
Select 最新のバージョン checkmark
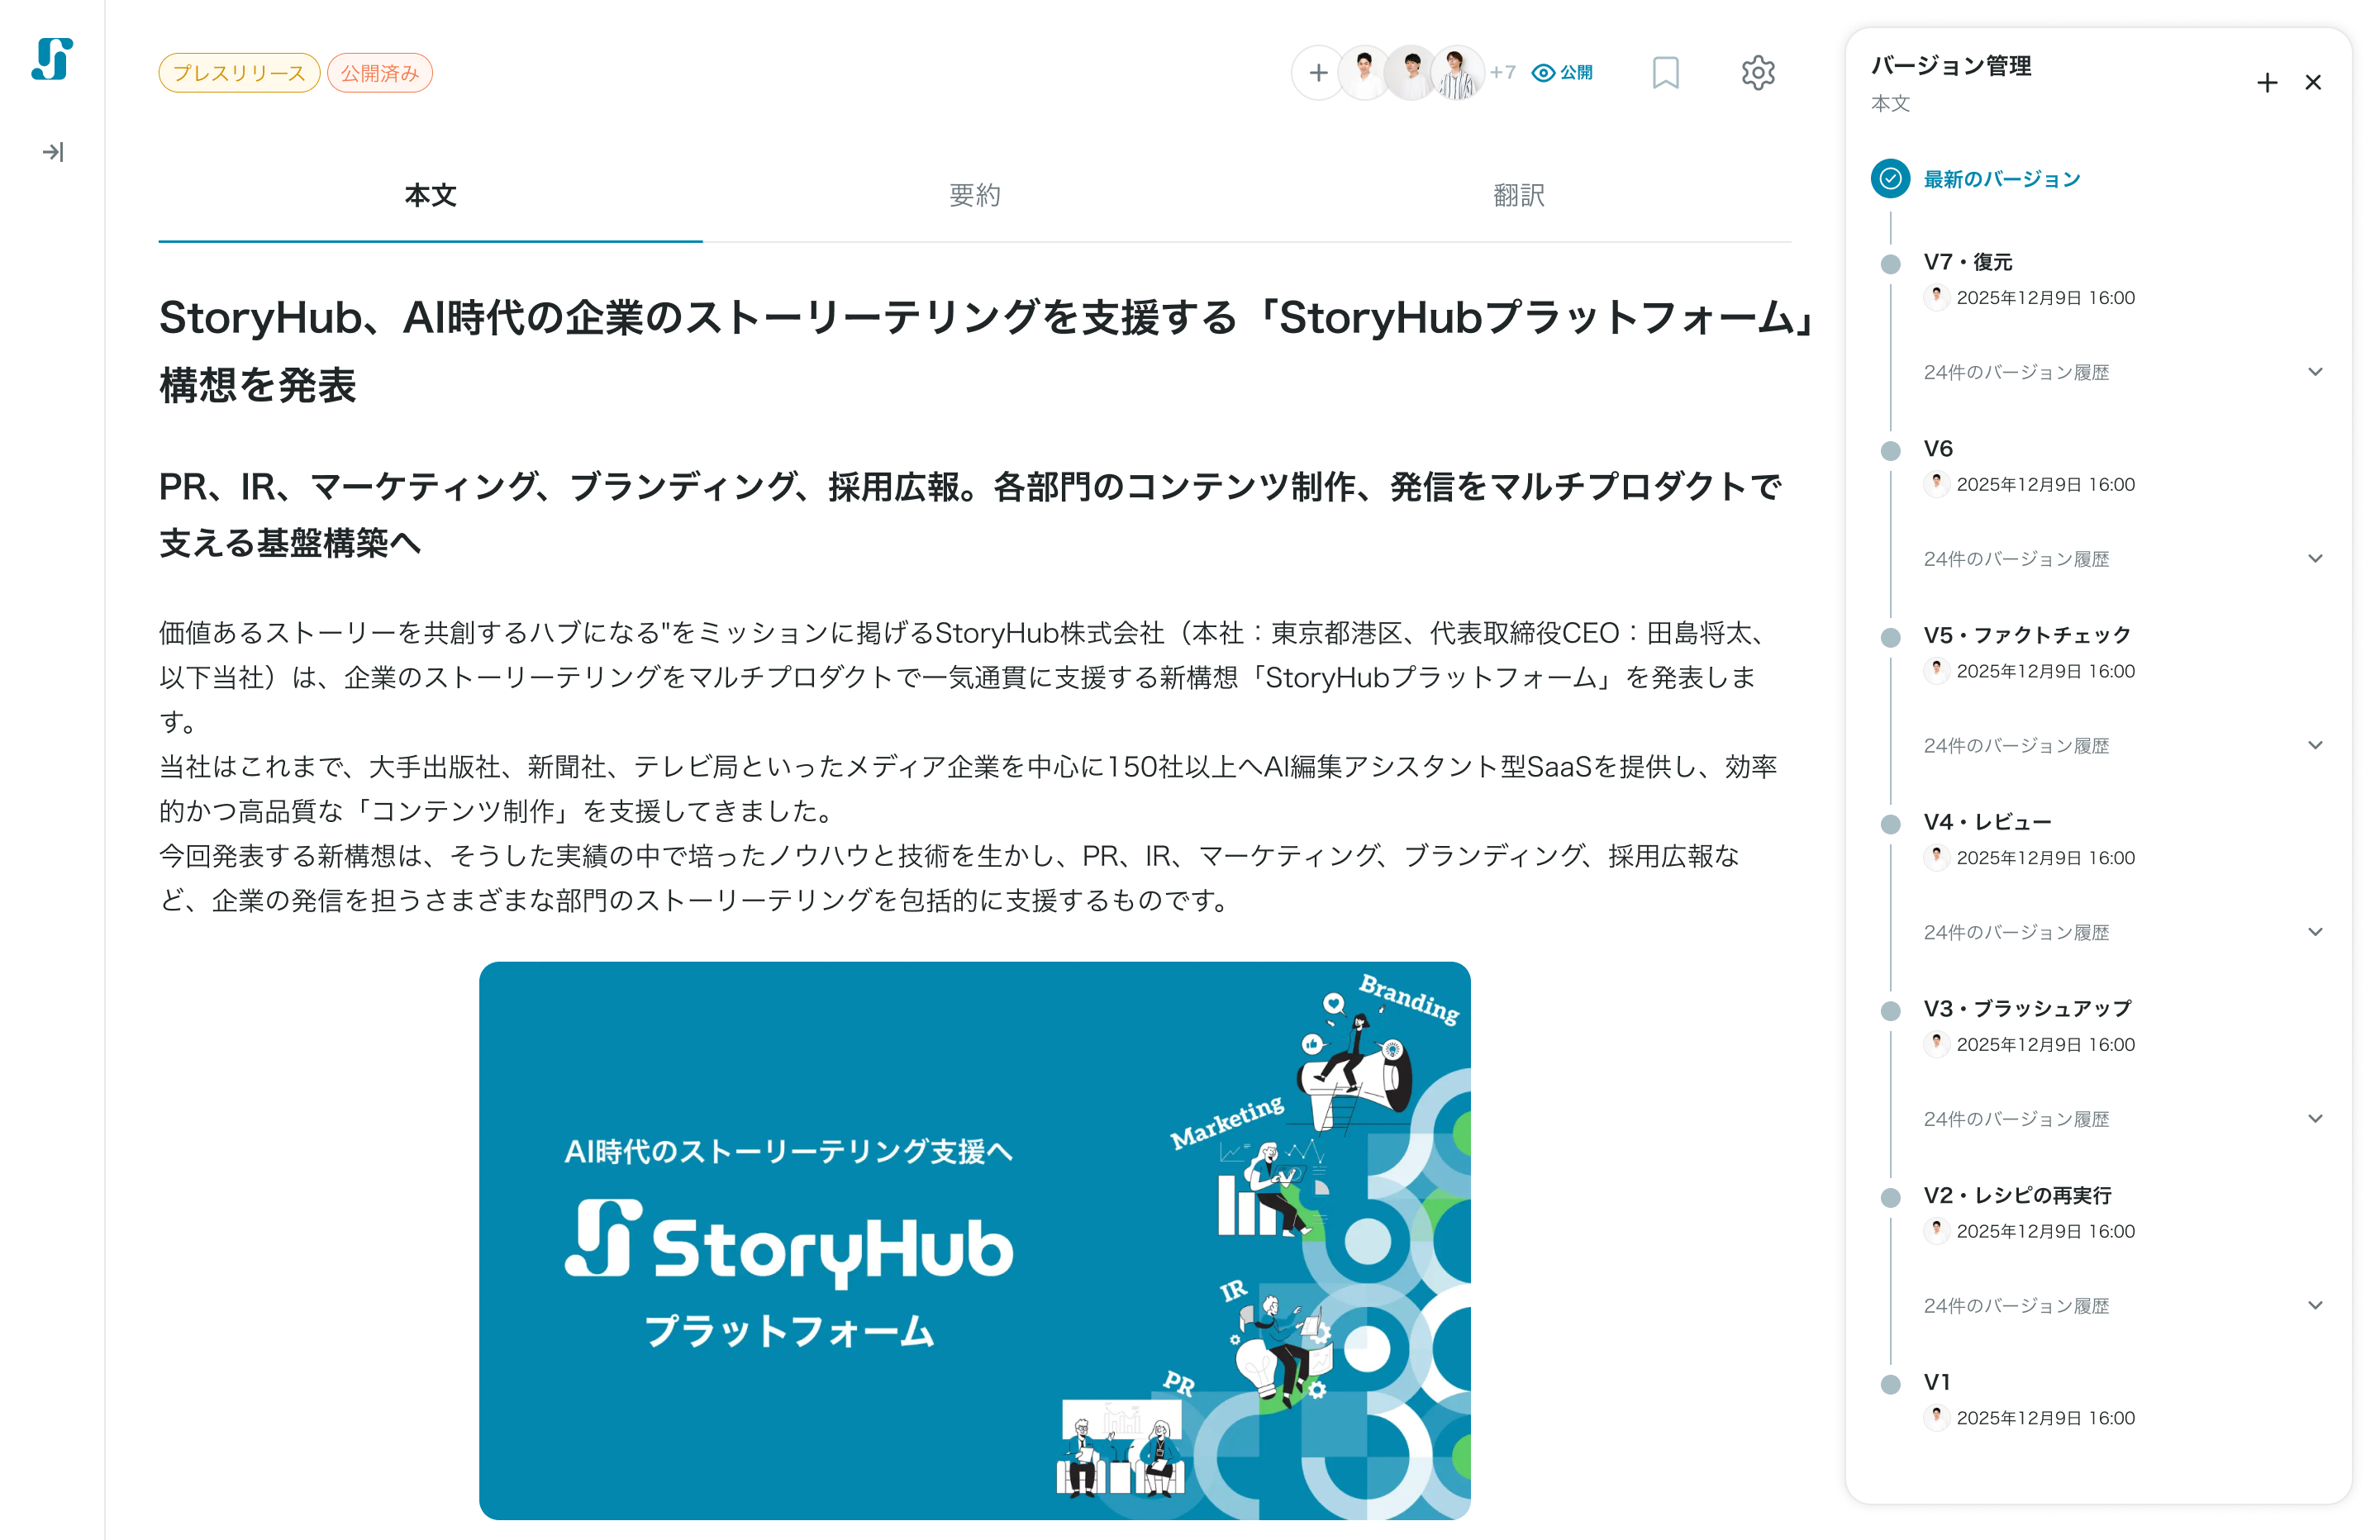1890,179
